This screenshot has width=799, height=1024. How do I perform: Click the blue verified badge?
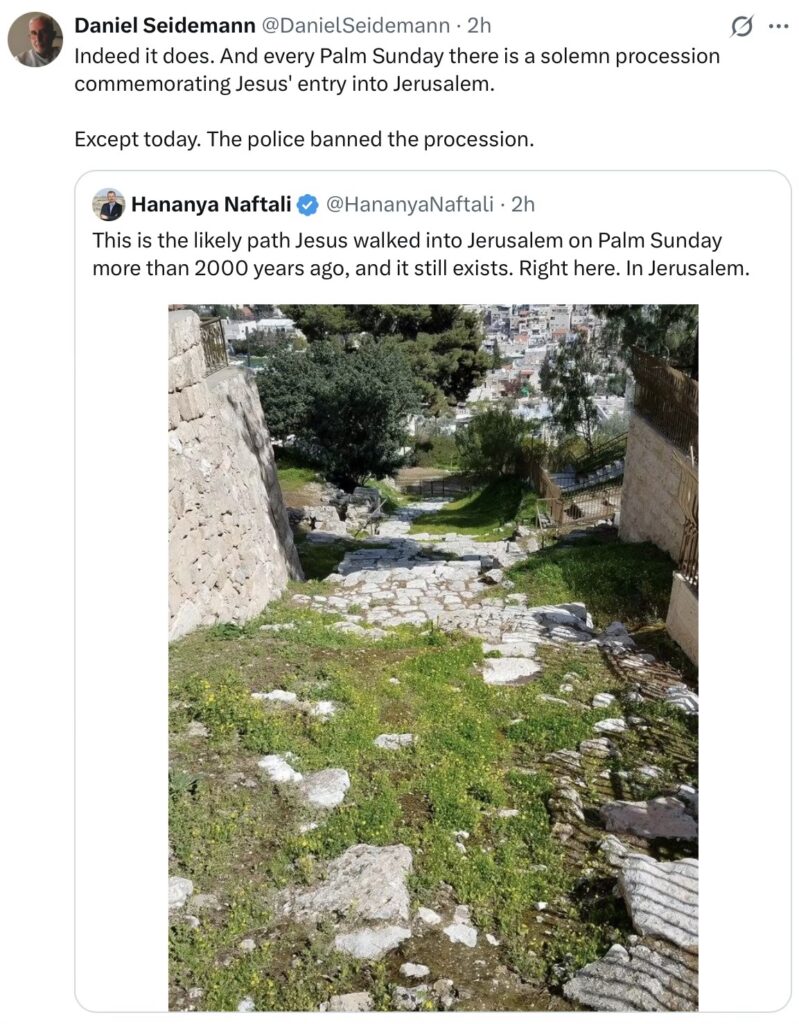click(x=308, y=205)
